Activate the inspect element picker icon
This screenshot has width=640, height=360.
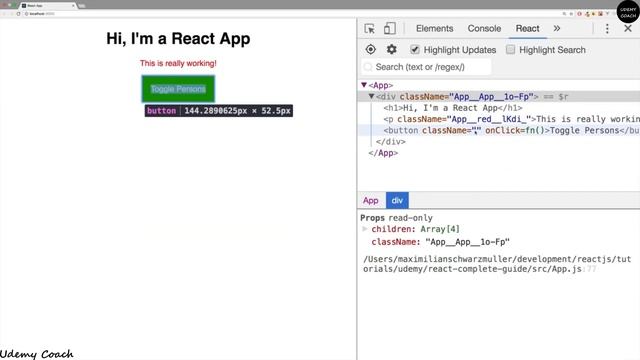370,29
